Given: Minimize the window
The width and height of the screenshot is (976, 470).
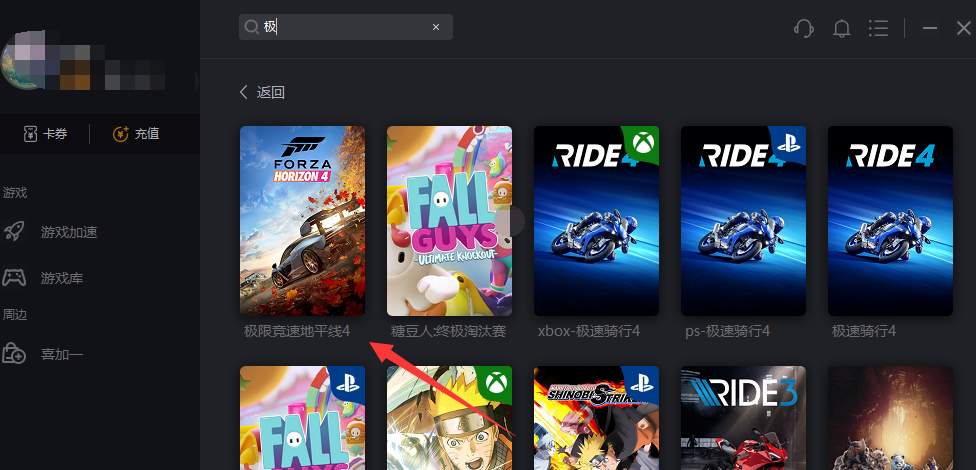Looking at the screenshot, I should (930, 28).
